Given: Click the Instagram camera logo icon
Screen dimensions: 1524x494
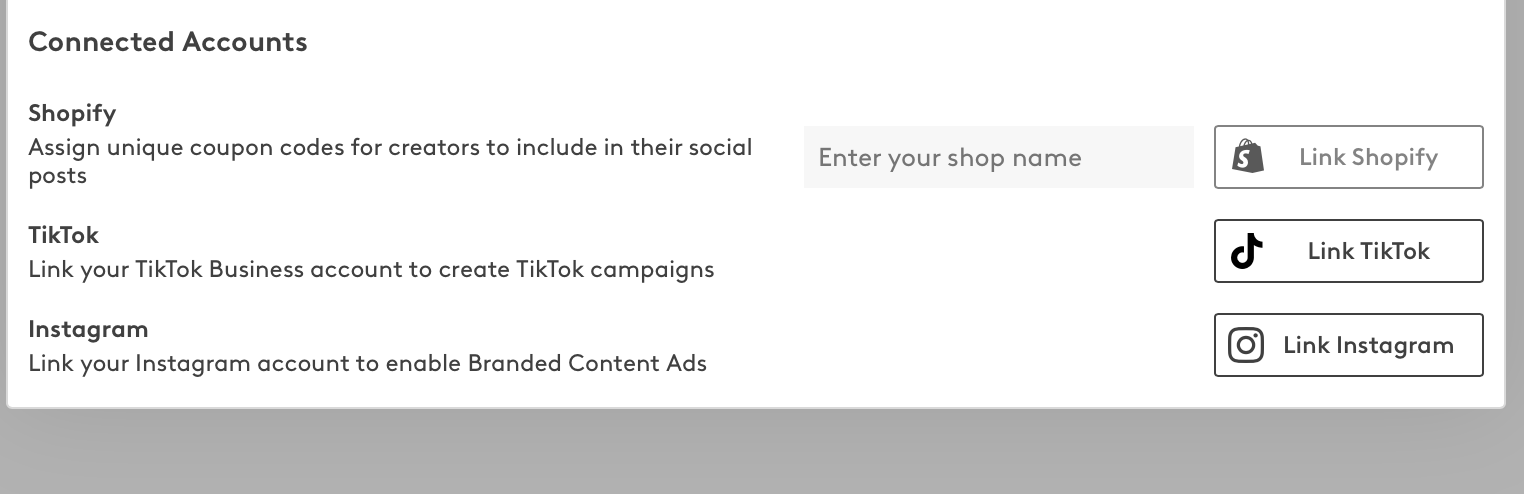Looking at the screenshot, I should (x=1246, y=345).
